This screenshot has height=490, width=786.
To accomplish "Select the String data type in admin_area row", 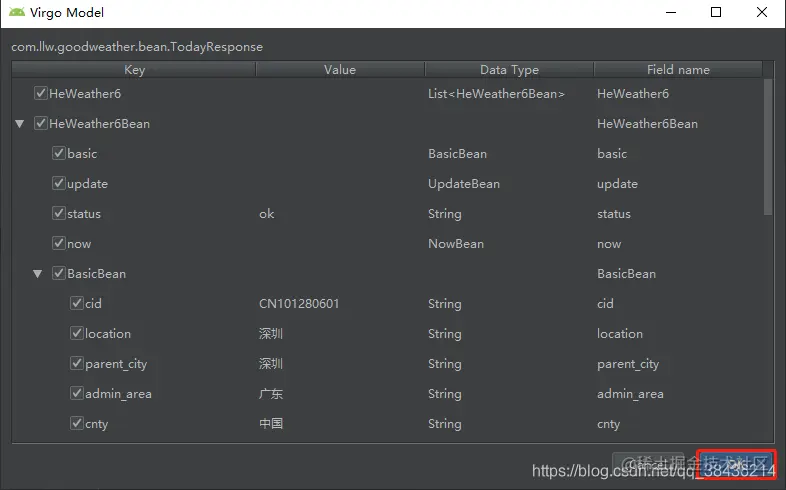I will pos(445,394).
